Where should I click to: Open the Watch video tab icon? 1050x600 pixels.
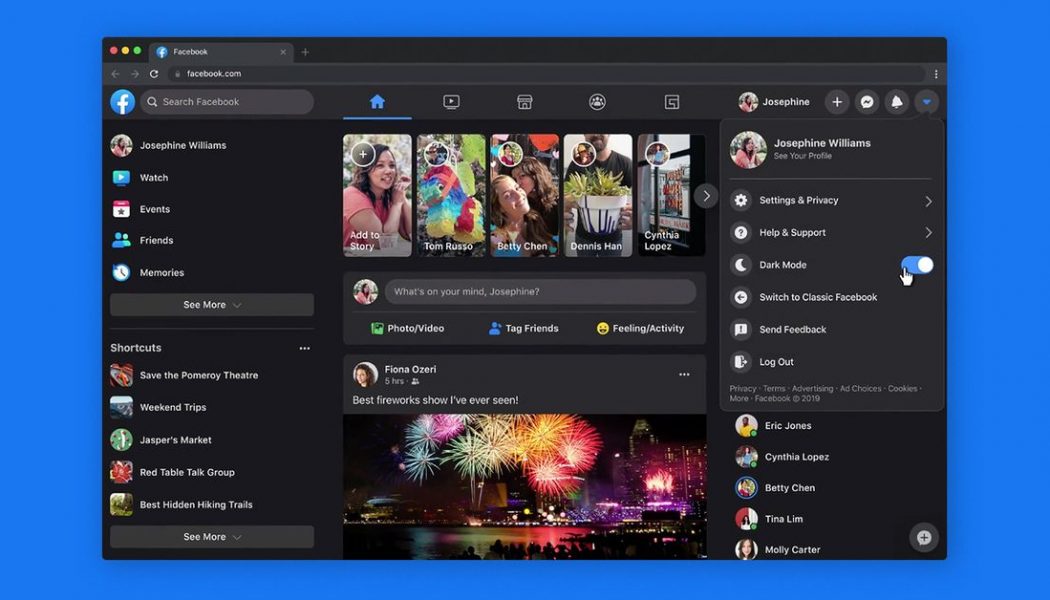(451, 101)
